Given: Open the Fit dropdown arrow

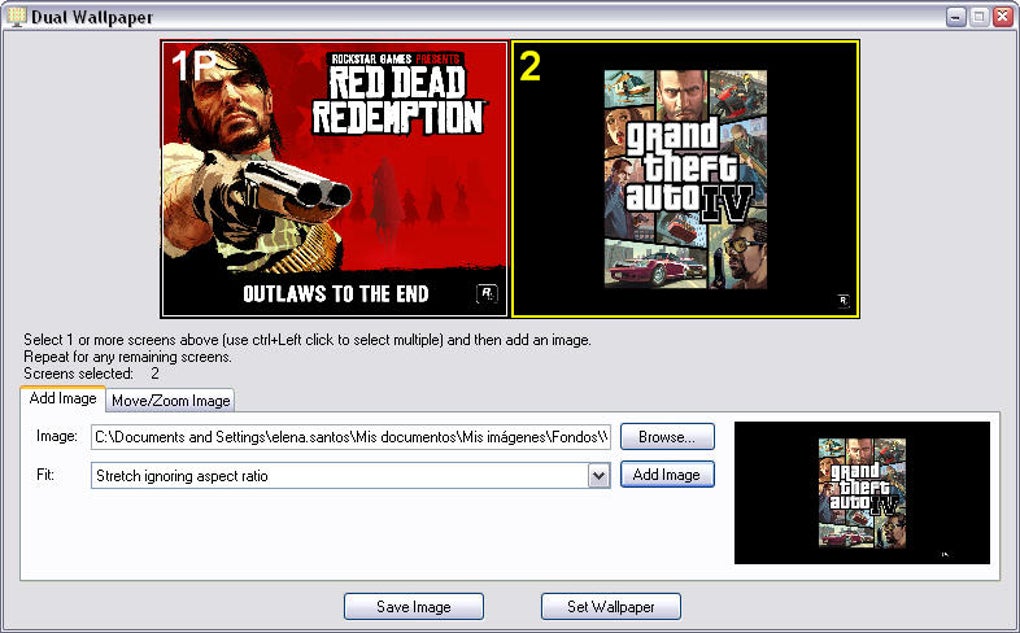Looking at the screenshot, I should 598,476.
